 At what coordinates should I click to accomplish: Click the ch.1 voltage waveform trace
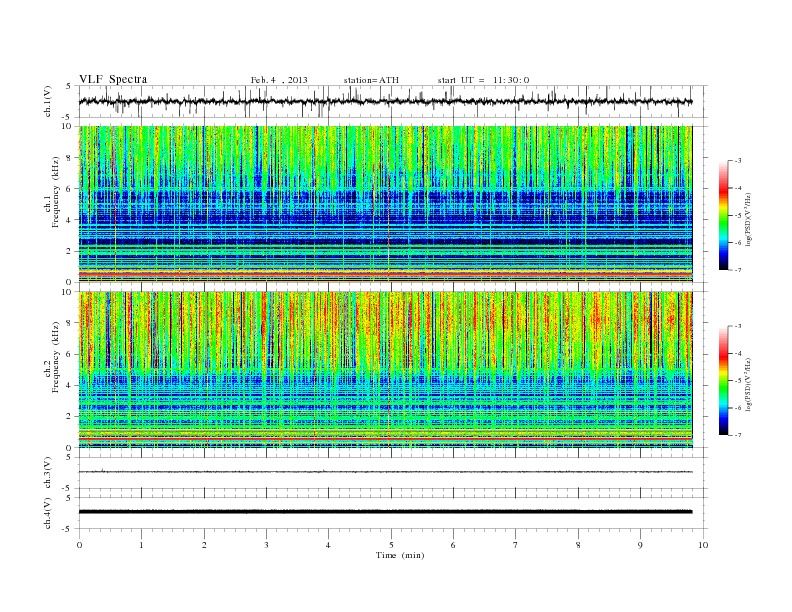(x=385, y=101)
